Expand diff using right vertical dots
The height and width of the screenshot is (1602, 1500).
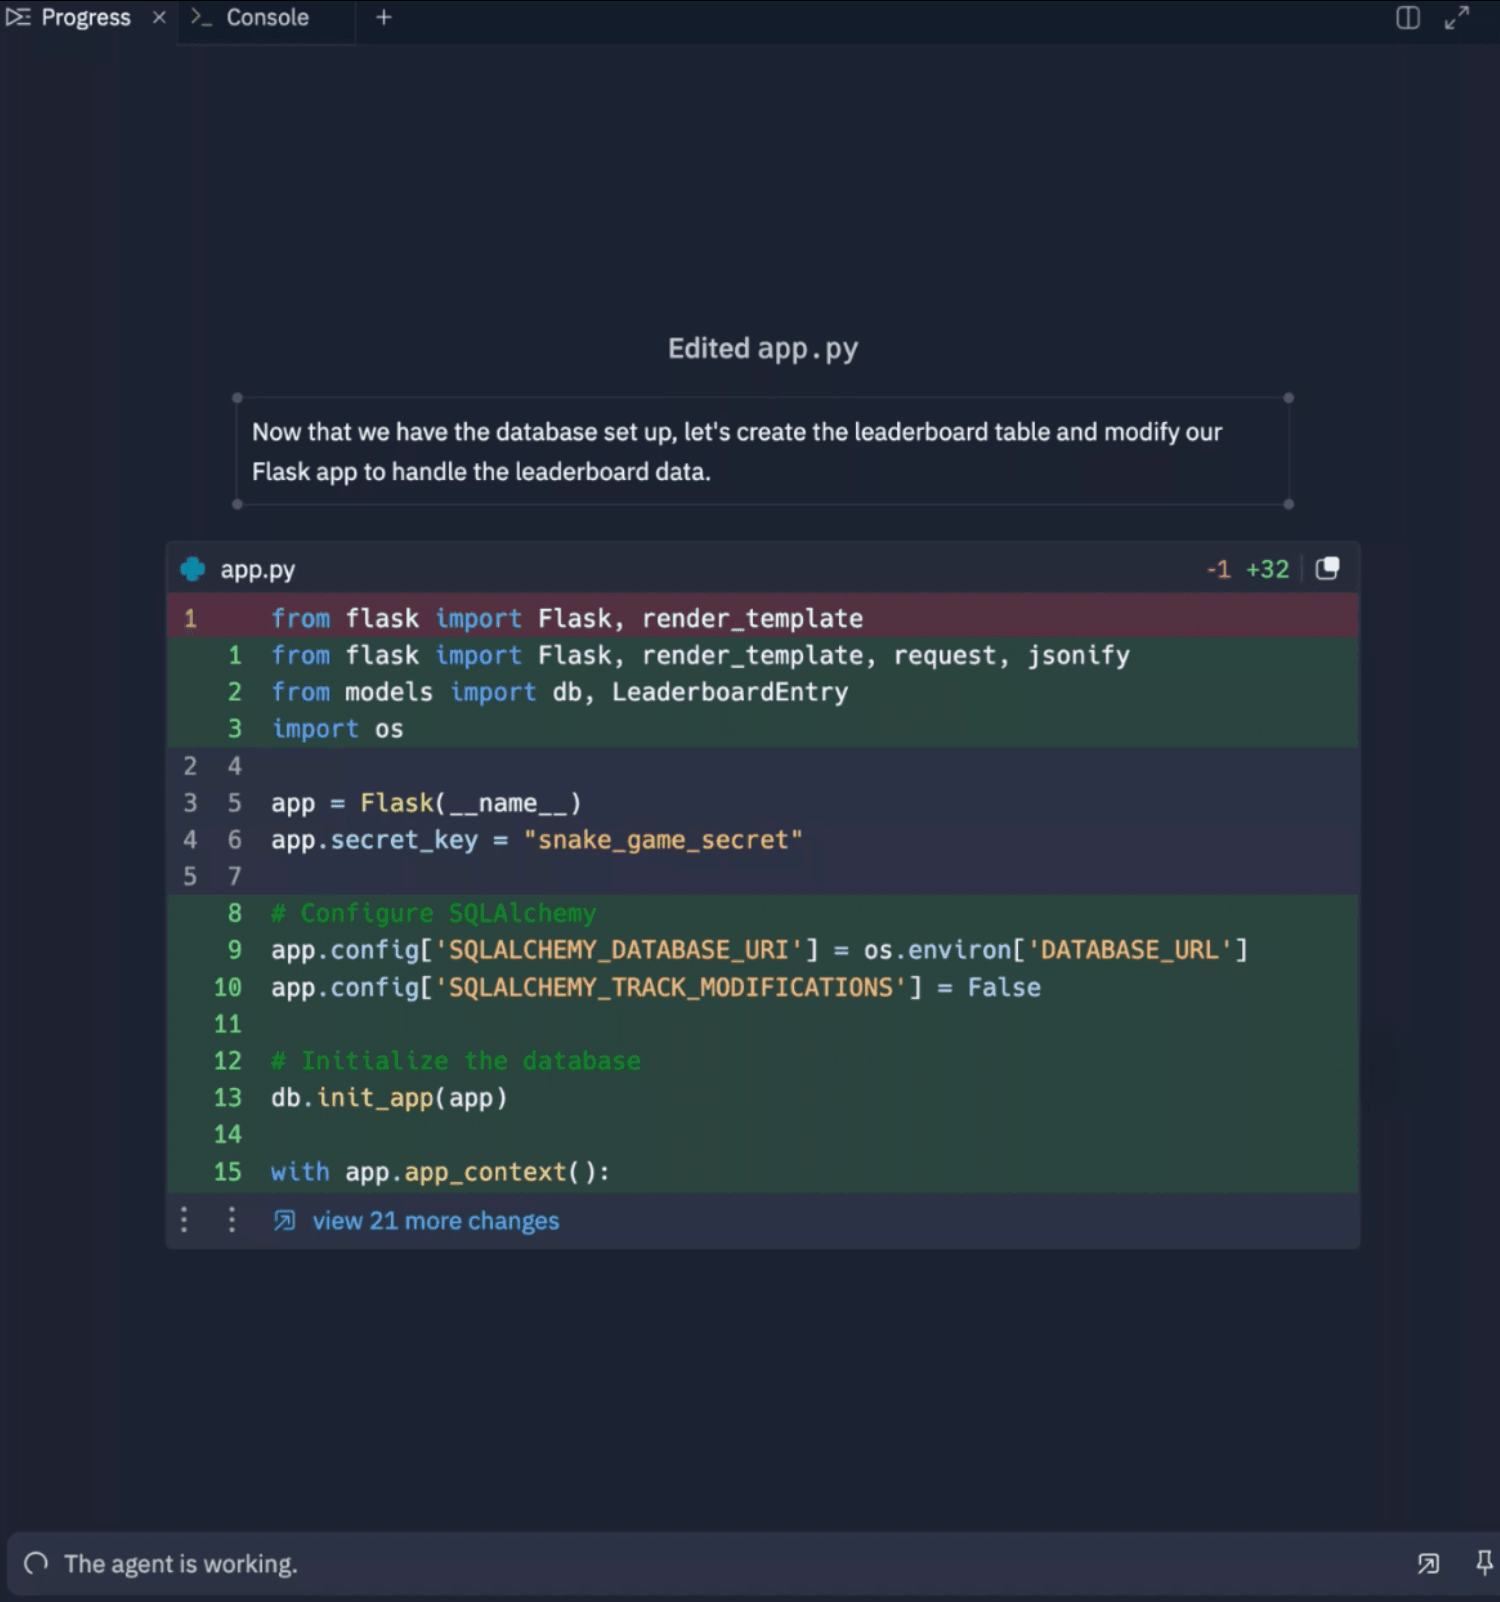coord(232,1220)
